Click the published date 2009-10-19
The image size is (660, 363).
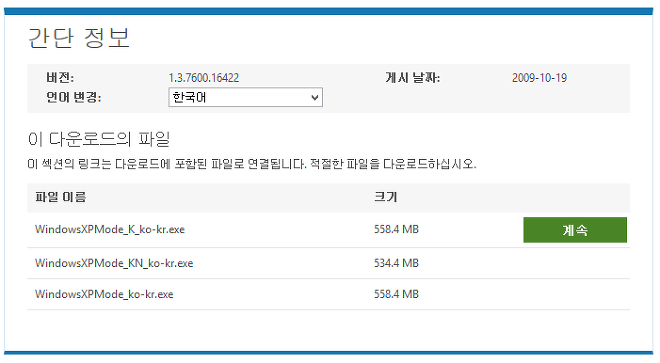539,78
